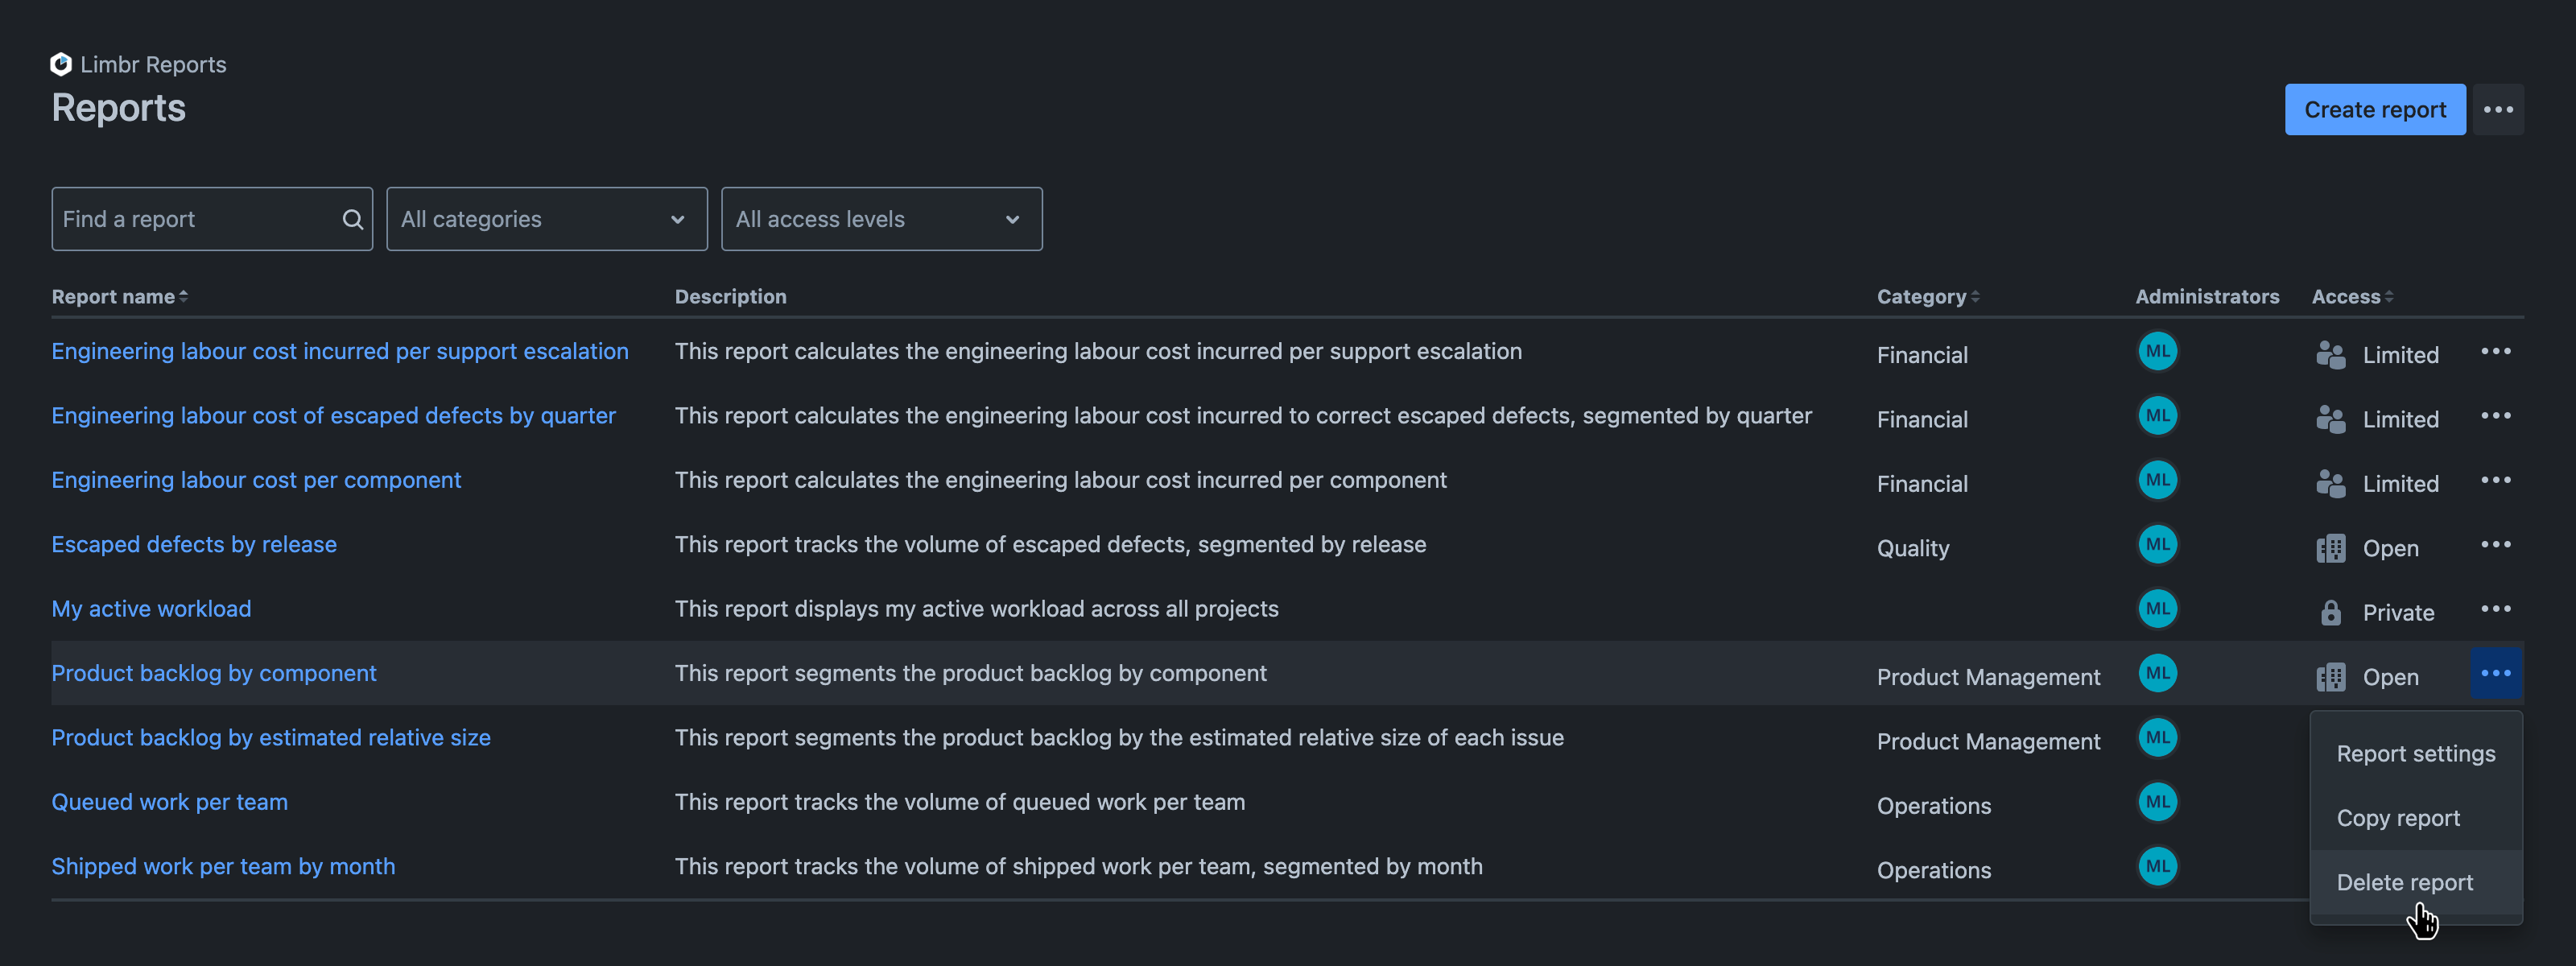Open Engineering labour cost of escaped defects by quarter
Viewport: 2576px width, 966px height.
pyautogui.click(x=333, y=416)
